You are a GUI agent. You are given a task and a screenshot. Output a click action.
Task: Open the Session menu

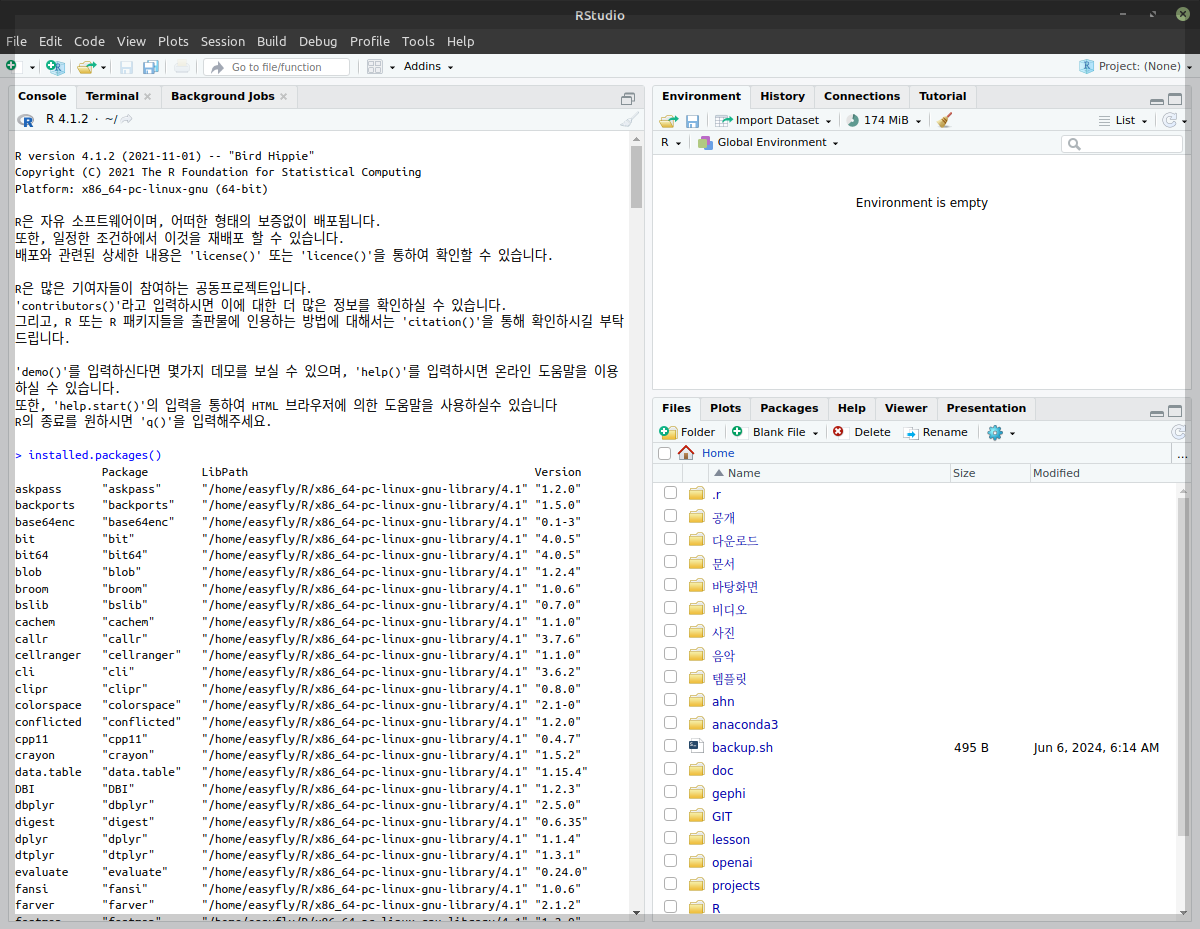pos(222,41)
